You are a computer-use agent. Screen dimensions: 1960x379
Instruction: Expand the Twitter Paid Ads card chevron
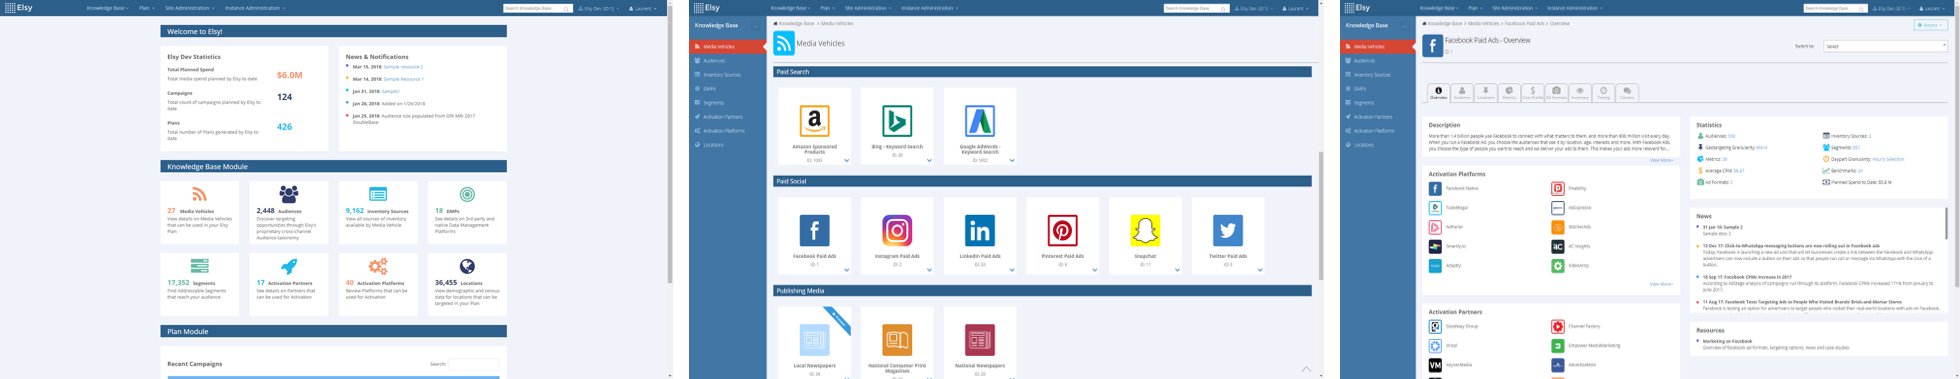[x=1259, y=270]
